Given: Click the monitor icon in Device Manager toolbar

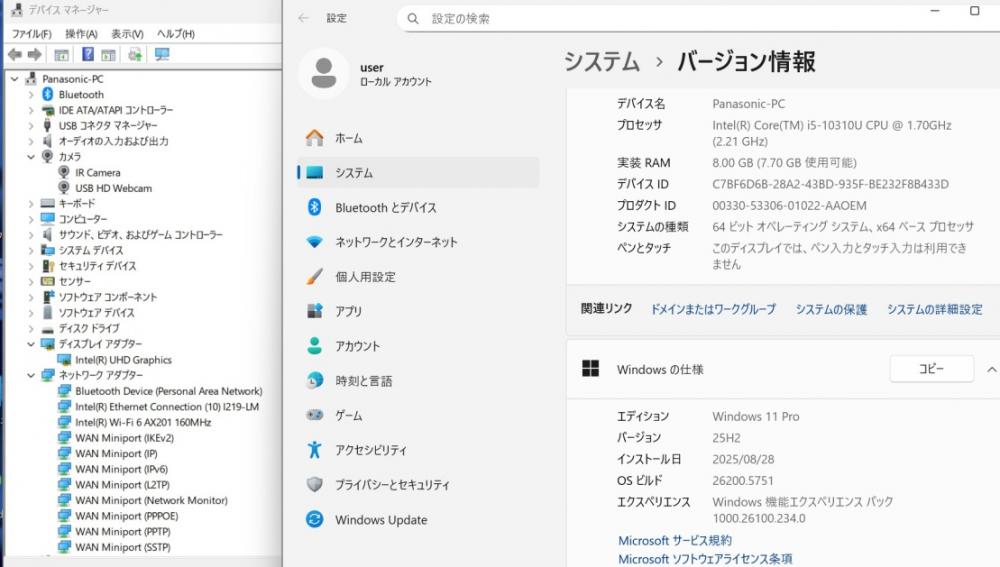Looking at the screenshot, I should click(x=162, y=55).
